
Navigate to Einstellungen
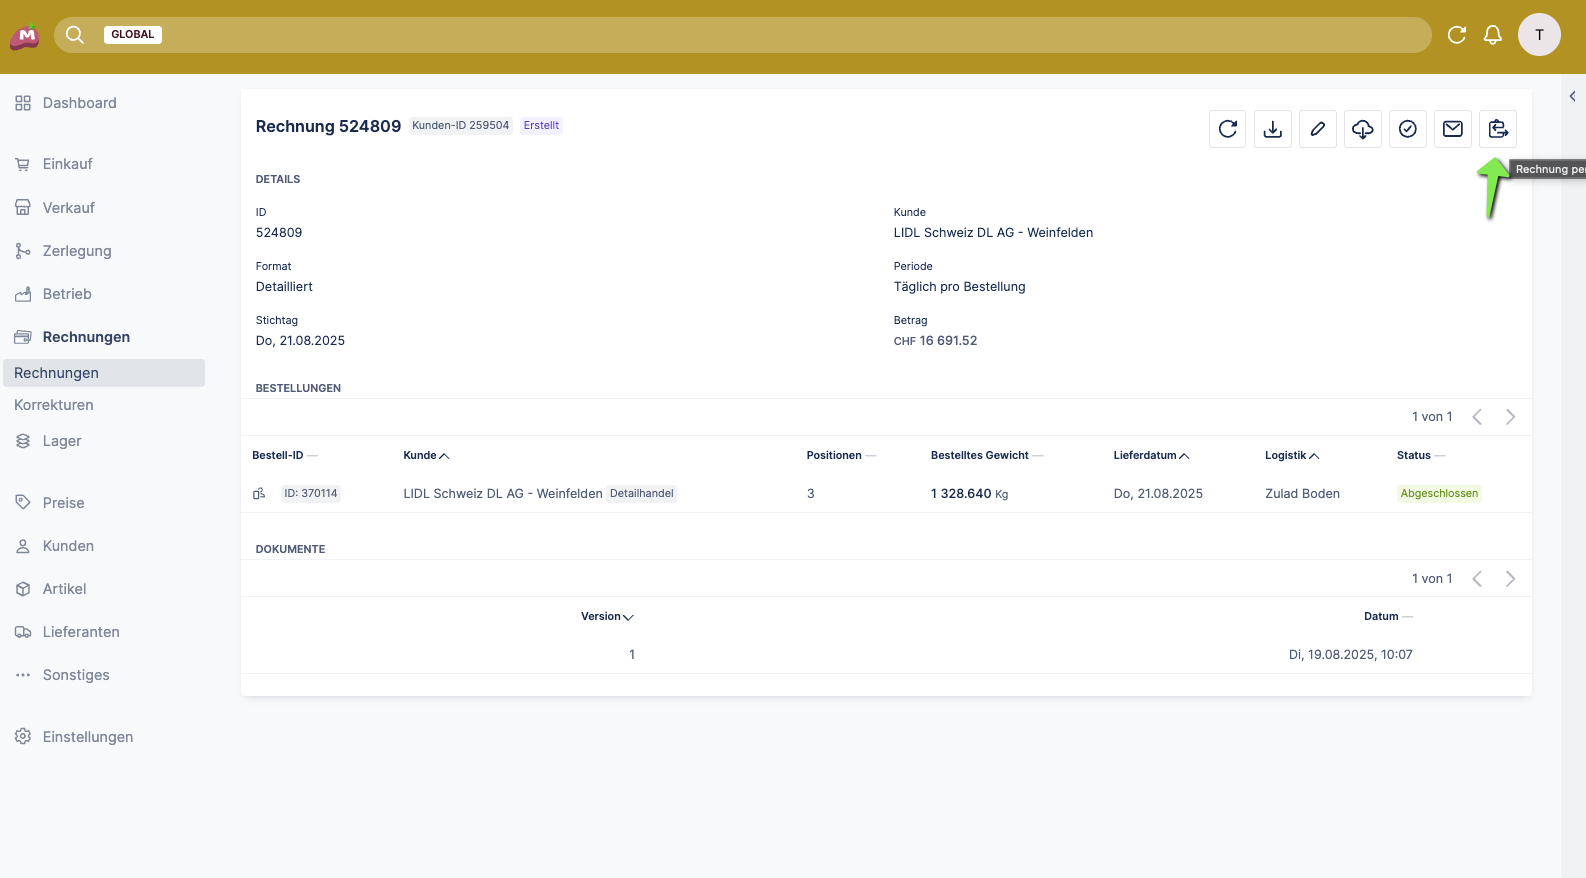(x=87, y=737)
